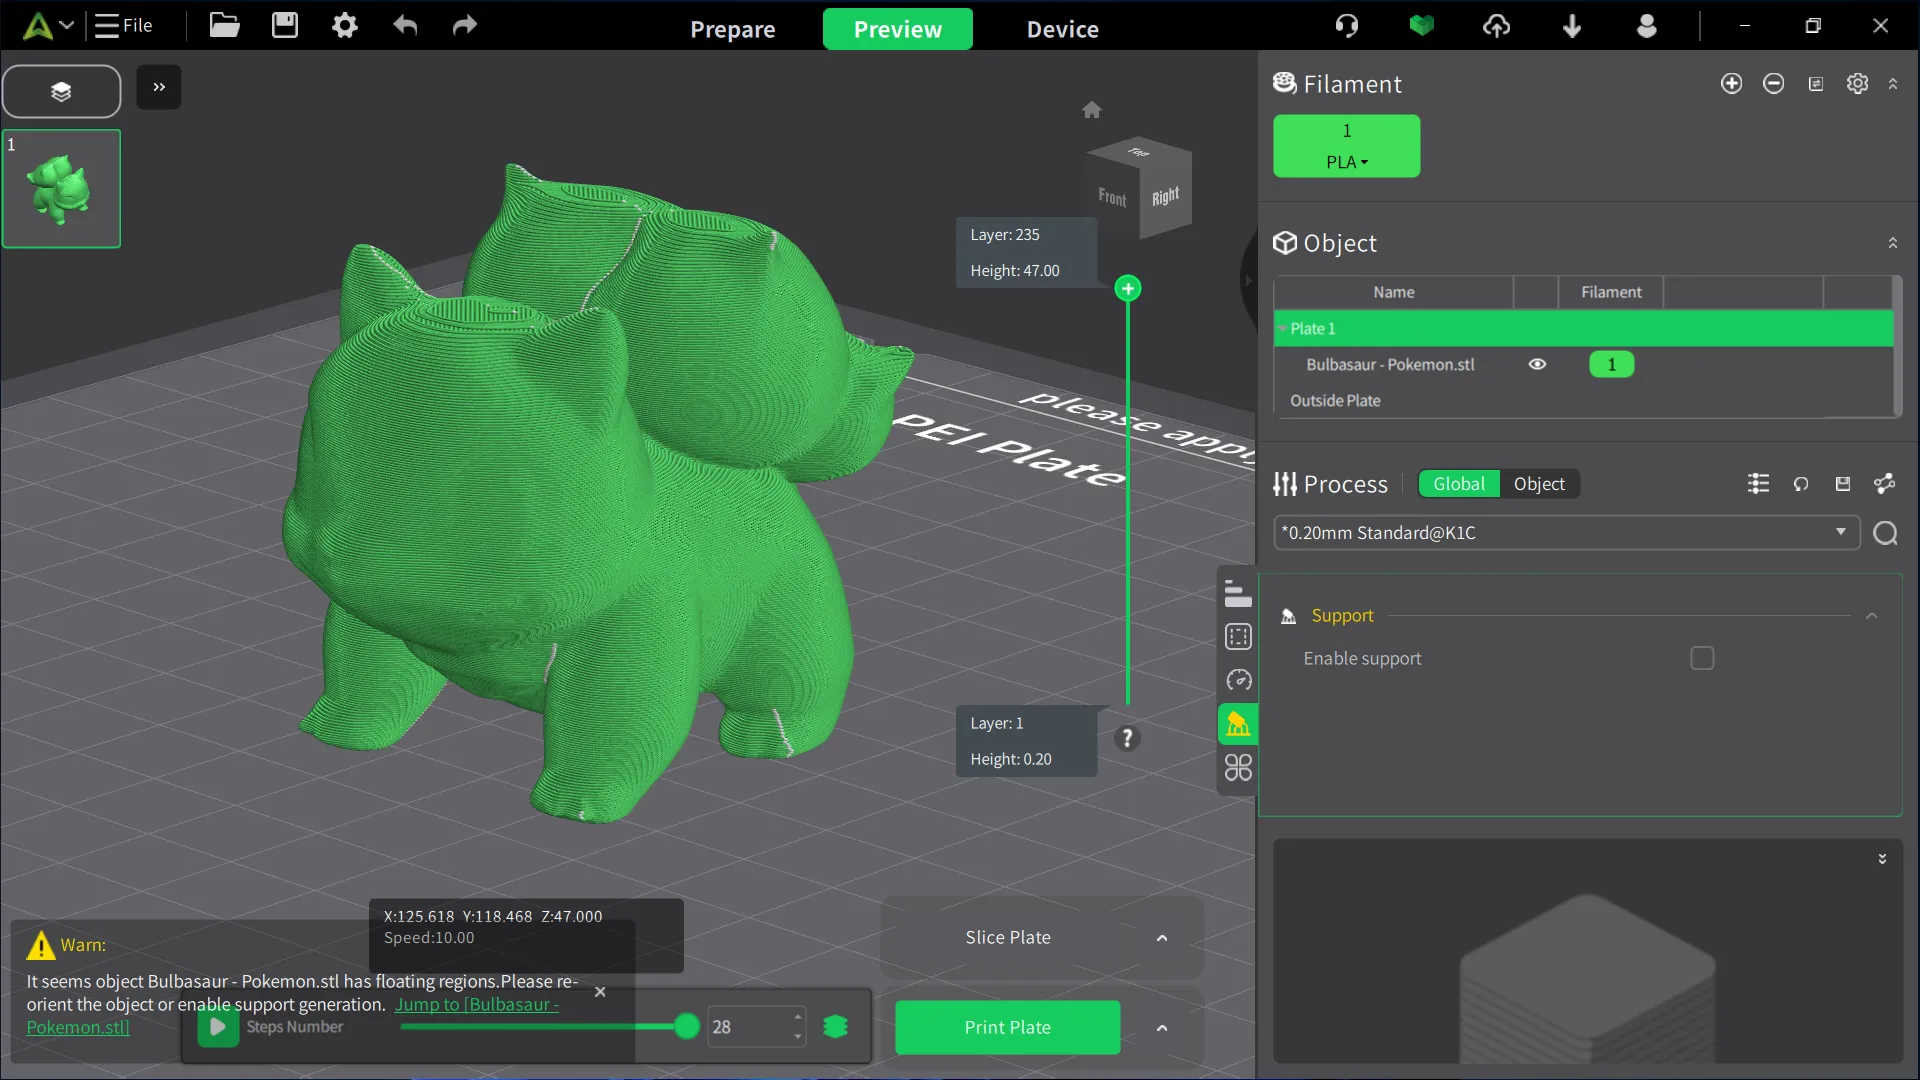Click the Right face of view cube
Screen dimensions: 1920x1080
(x=1166, y=196)
